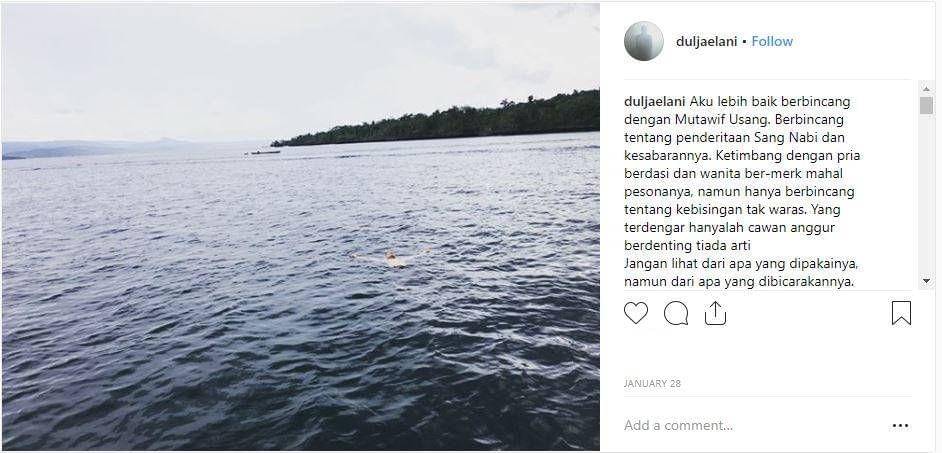Click the empty scrollbar track below the thumb
The image size is (942, 453).
tap(926, 193)
